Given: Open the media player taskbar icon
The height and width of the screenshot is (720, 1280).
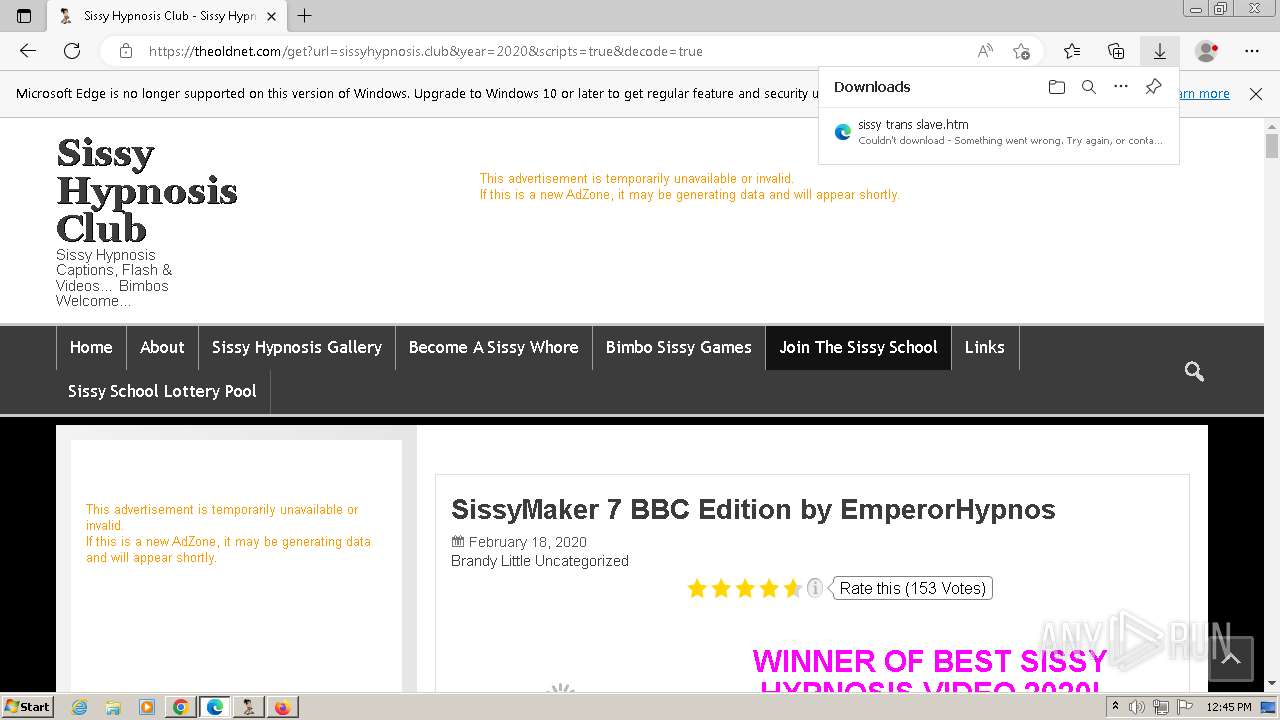Looking at the screenshot, I should pyautogui.click(x=147, y=707).
